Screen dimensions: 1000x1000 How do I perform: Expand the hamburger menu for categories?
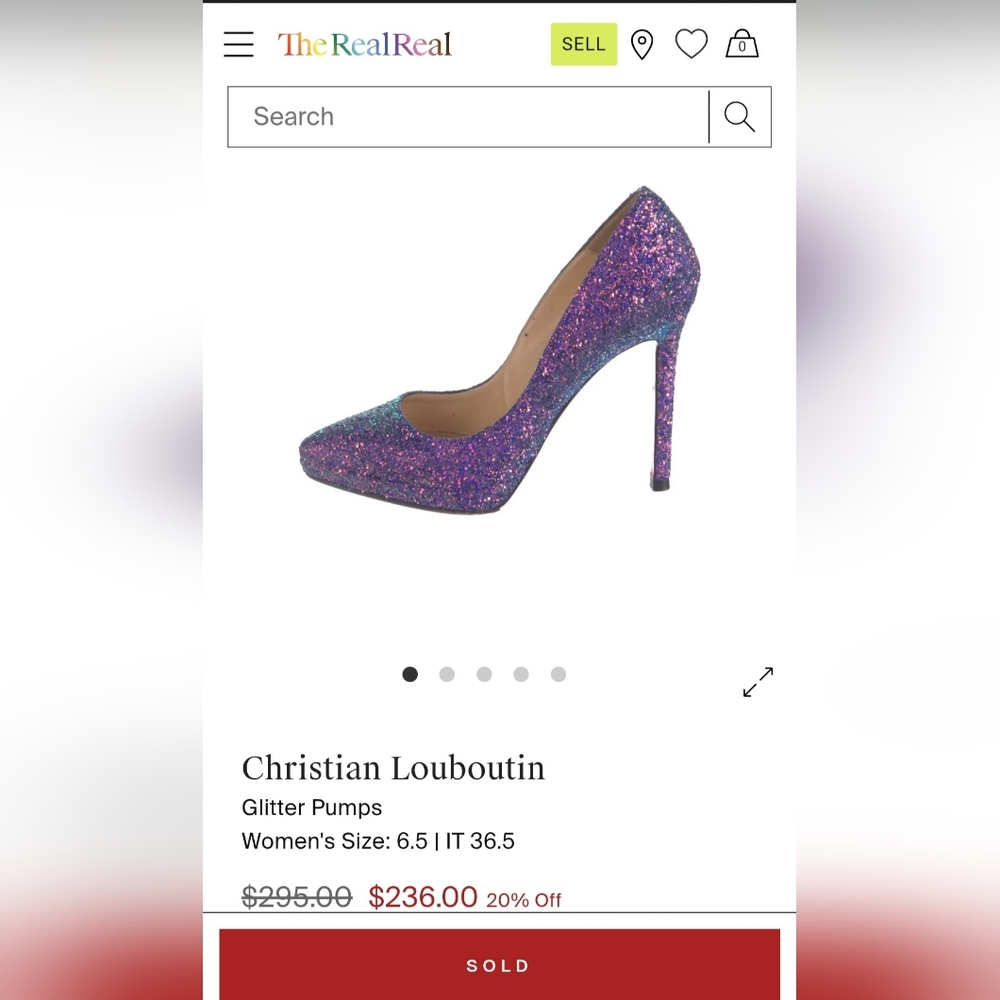(x=238, y=44)
